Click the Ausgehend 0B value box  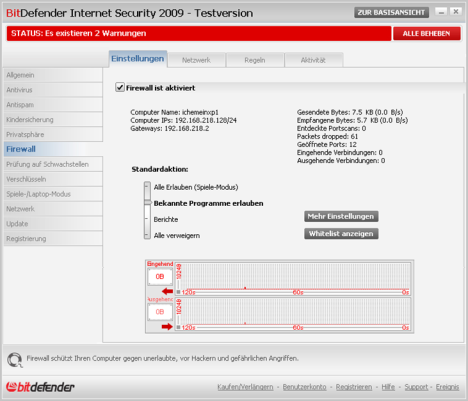pyautogui.click(x=160, y=312)
